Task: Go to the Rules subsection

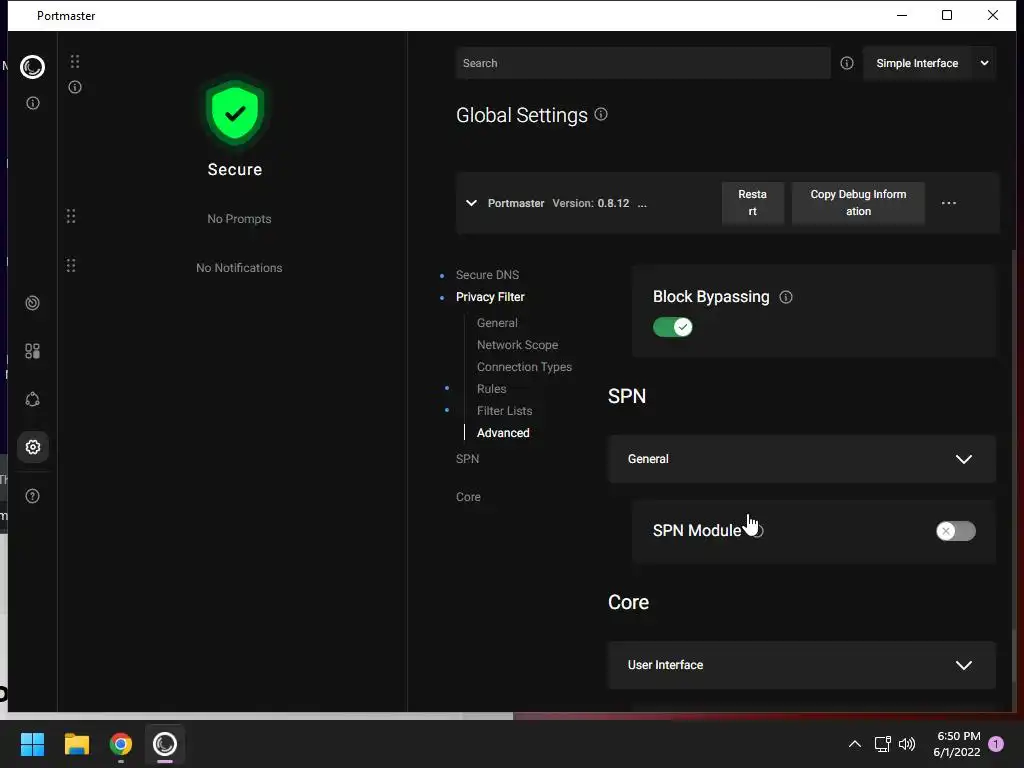Action: [491, 389]
